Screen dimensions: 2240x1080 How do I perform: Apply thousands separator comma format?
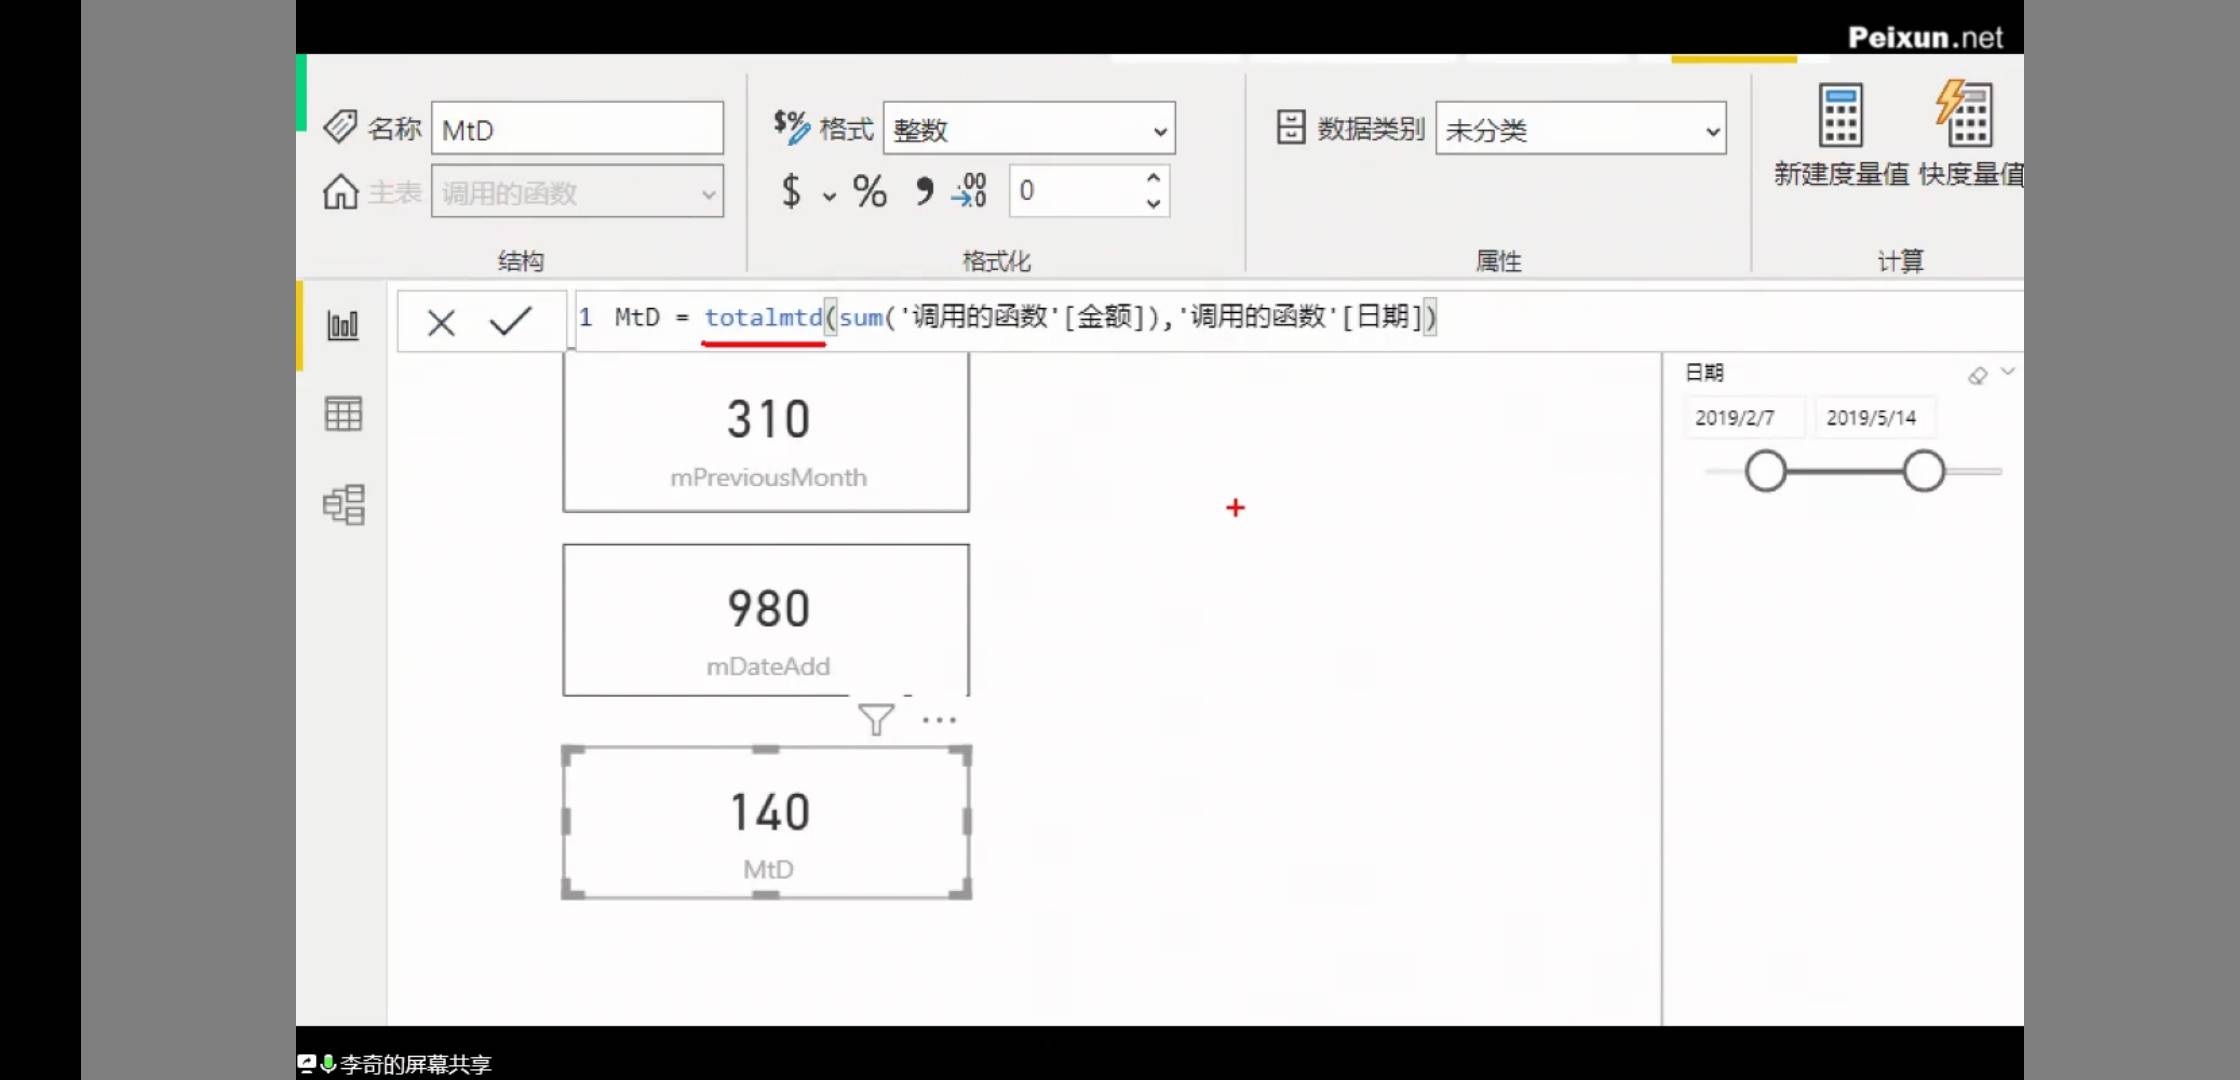pyautogui.click(x=924, y=190)
